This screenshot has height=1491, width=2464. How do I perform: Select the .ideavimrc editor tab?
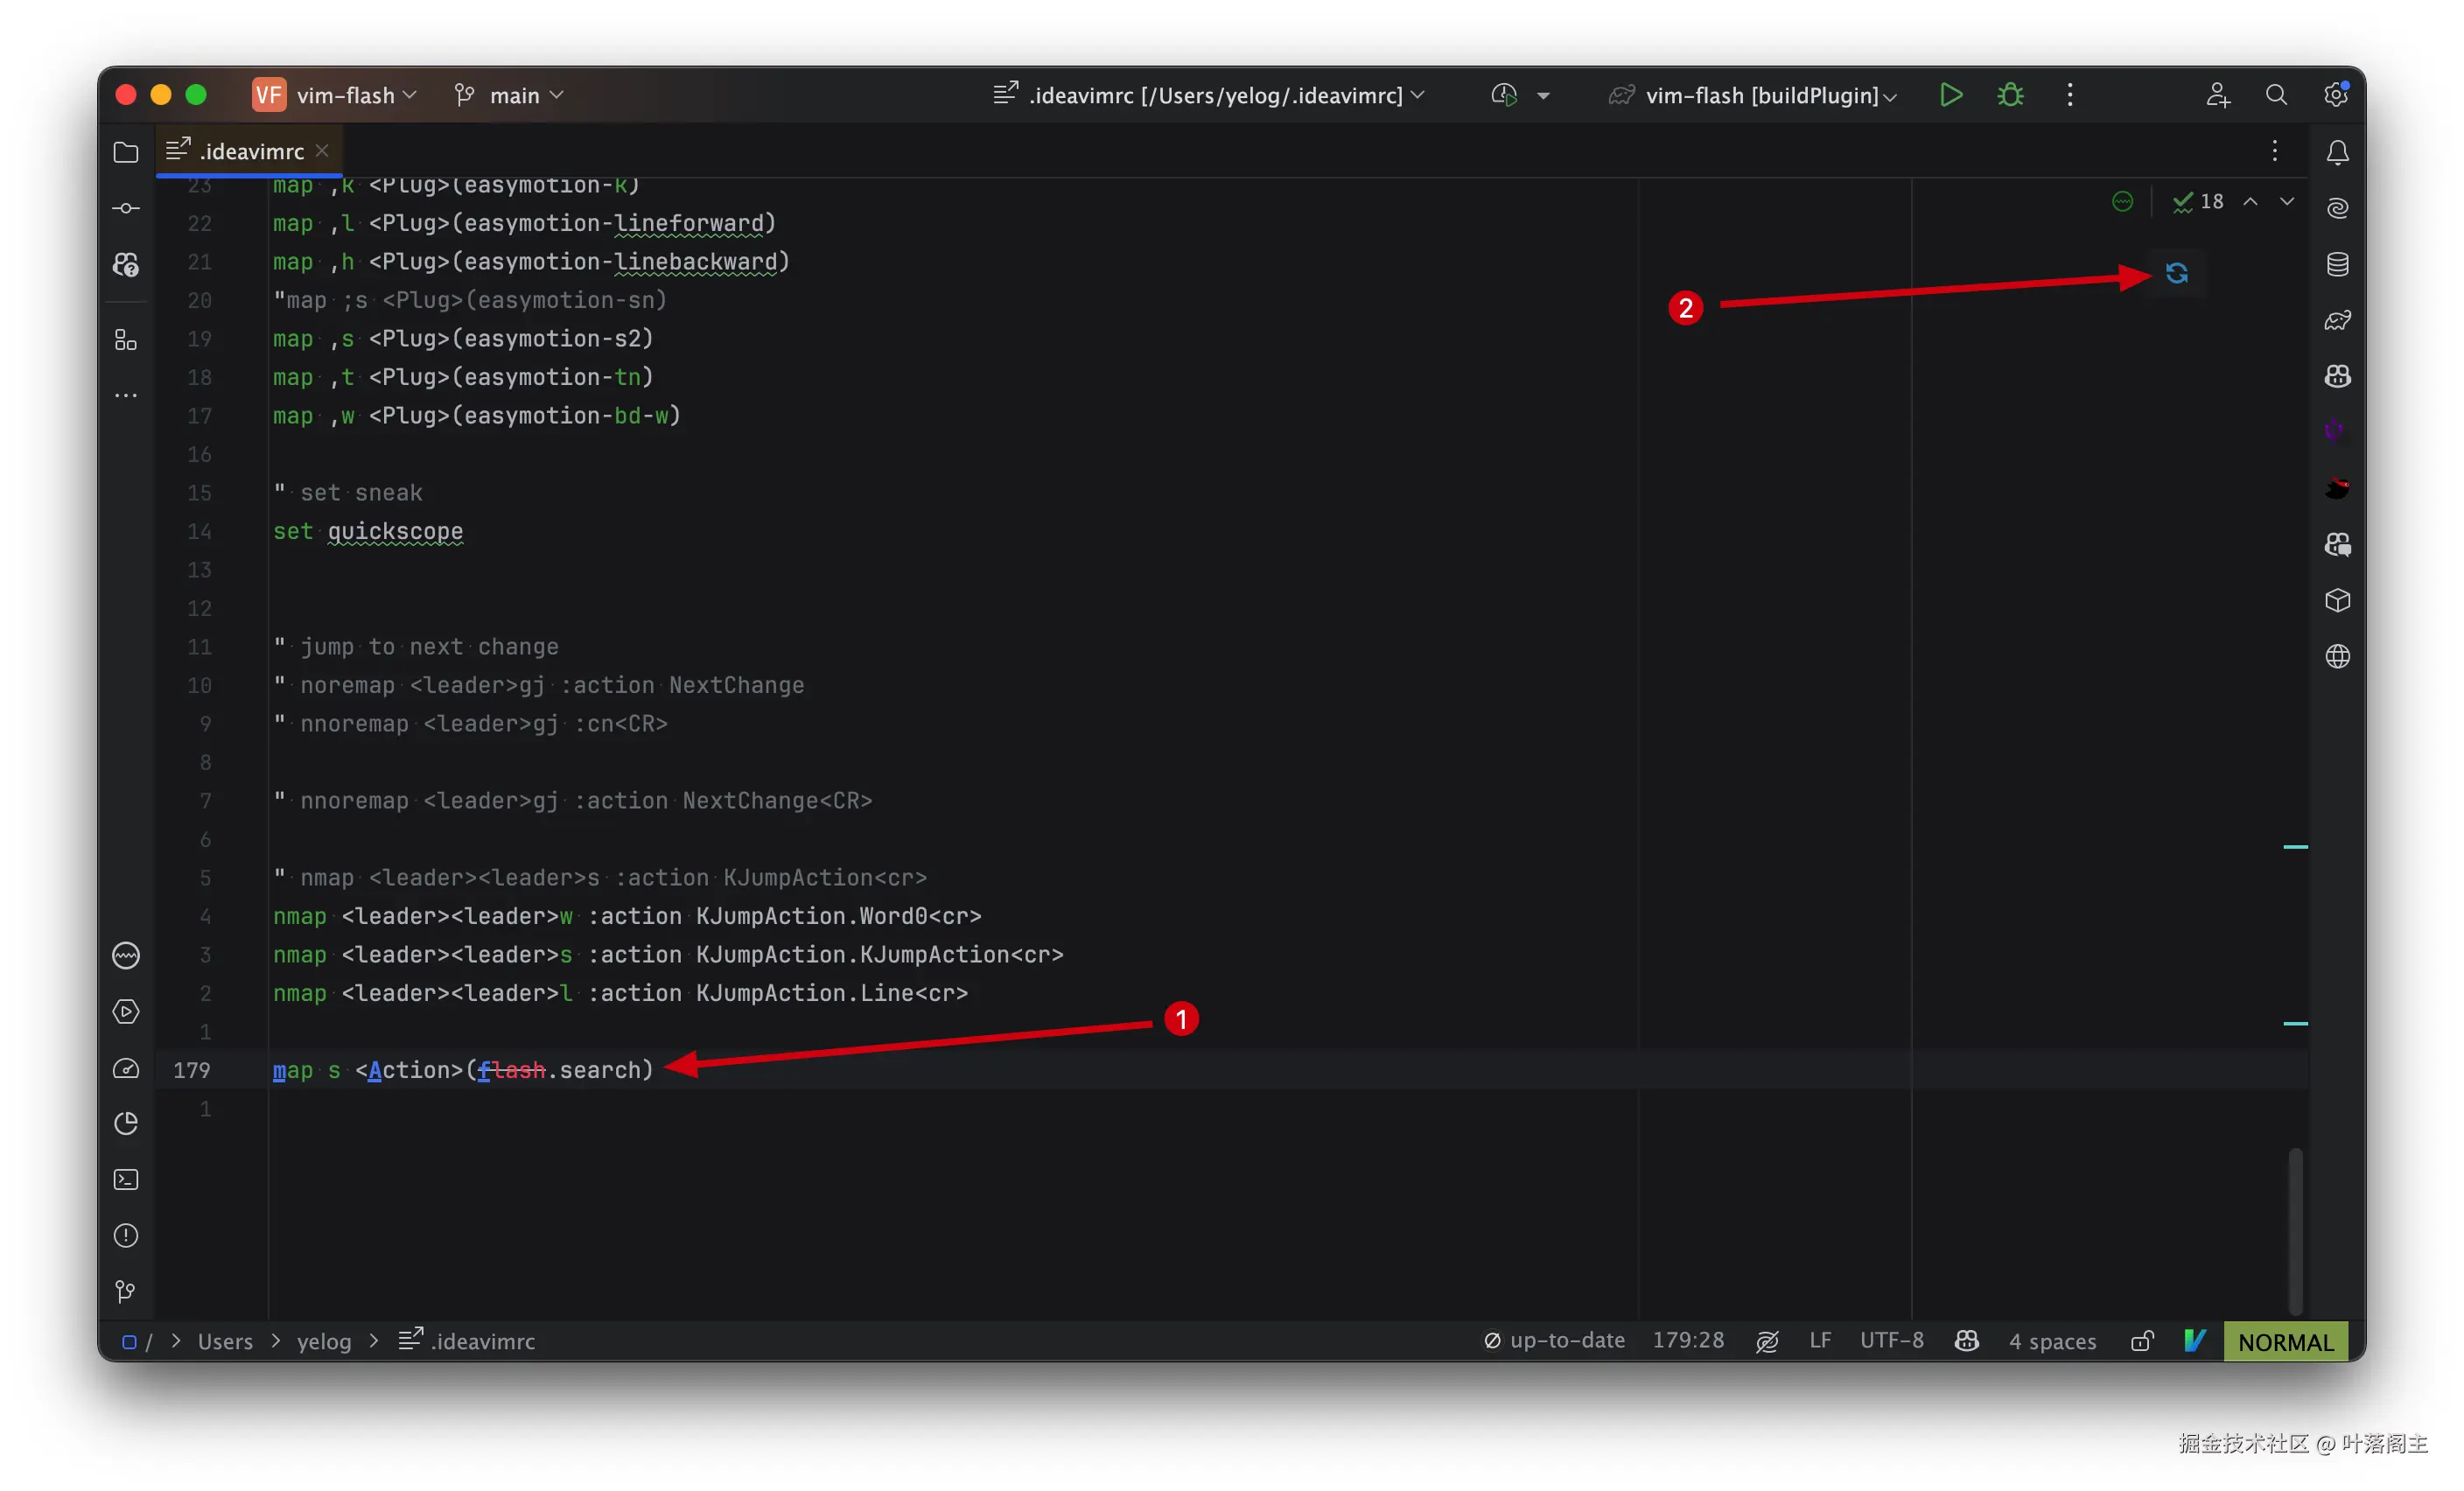[x=250, y=152]
